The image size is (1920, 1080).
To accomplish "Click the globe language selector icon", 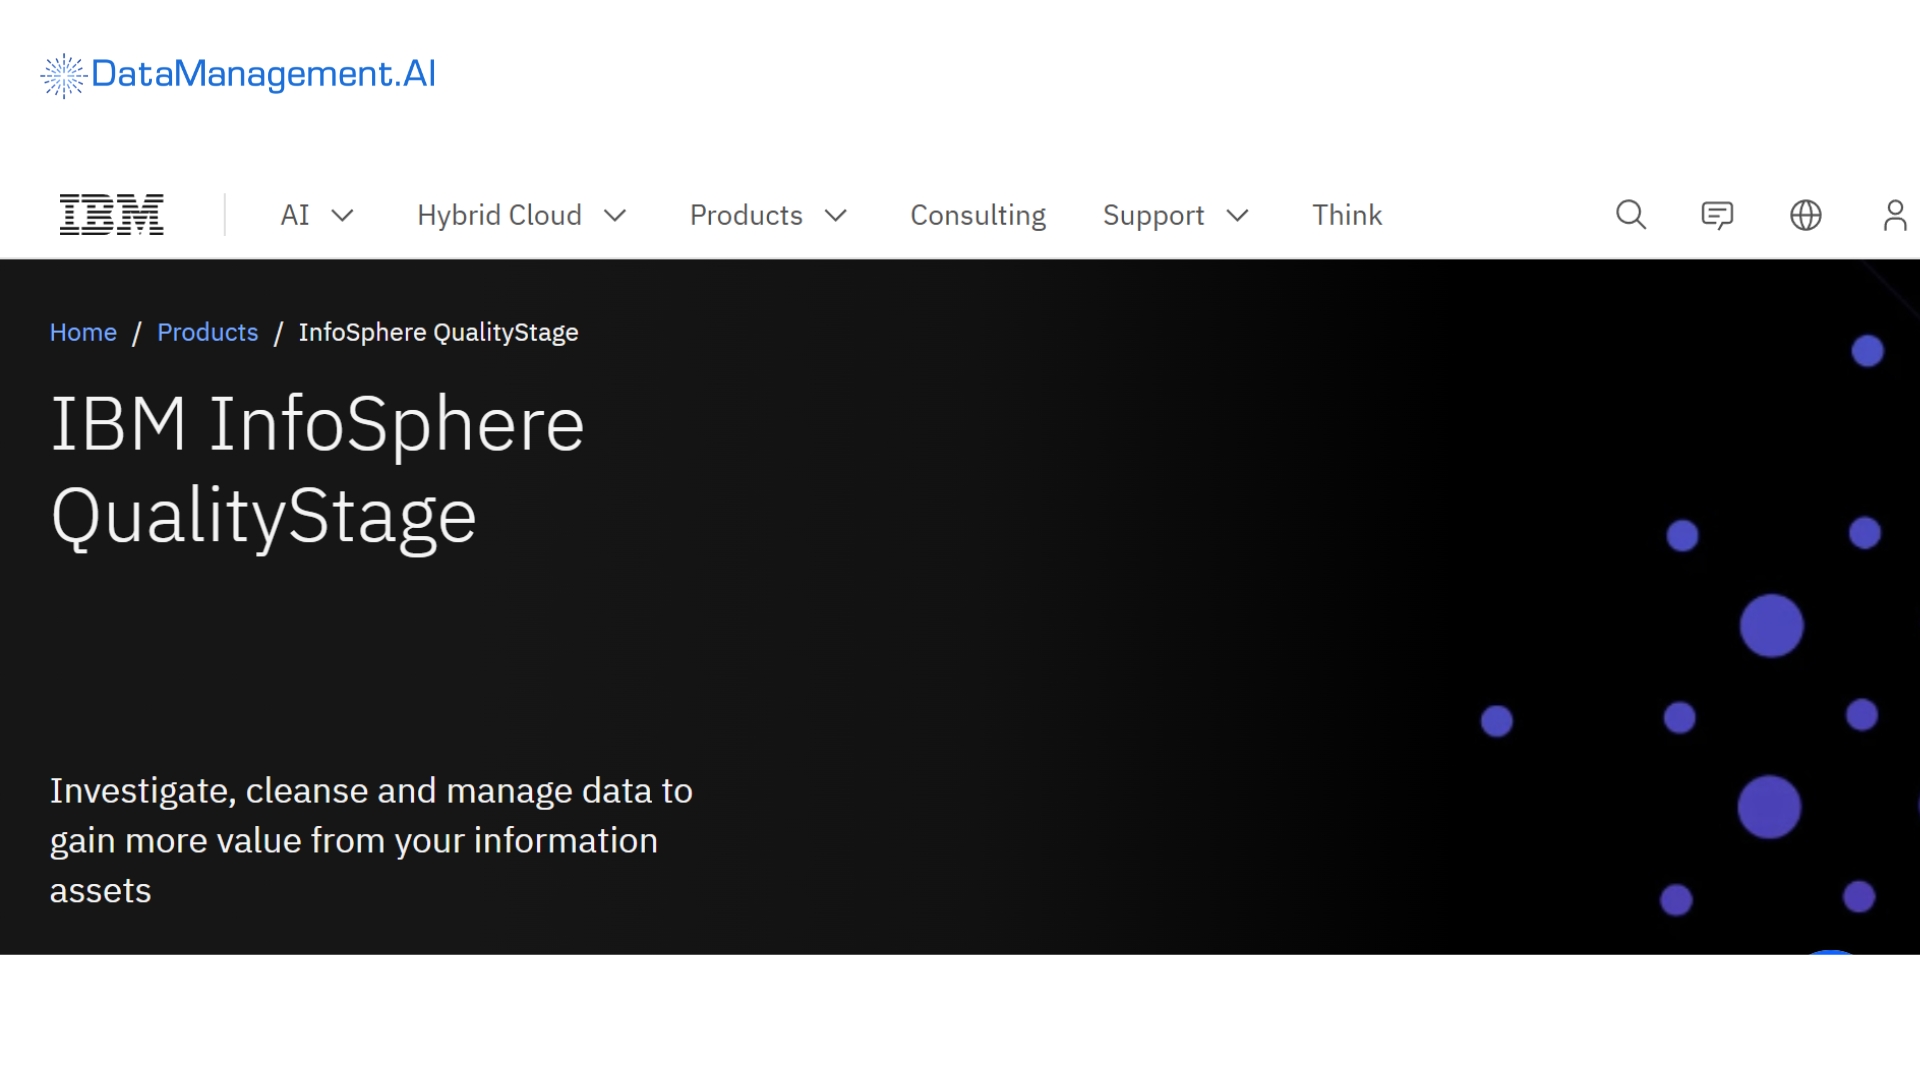I will pyautogui.click(x=1805, y=215).
